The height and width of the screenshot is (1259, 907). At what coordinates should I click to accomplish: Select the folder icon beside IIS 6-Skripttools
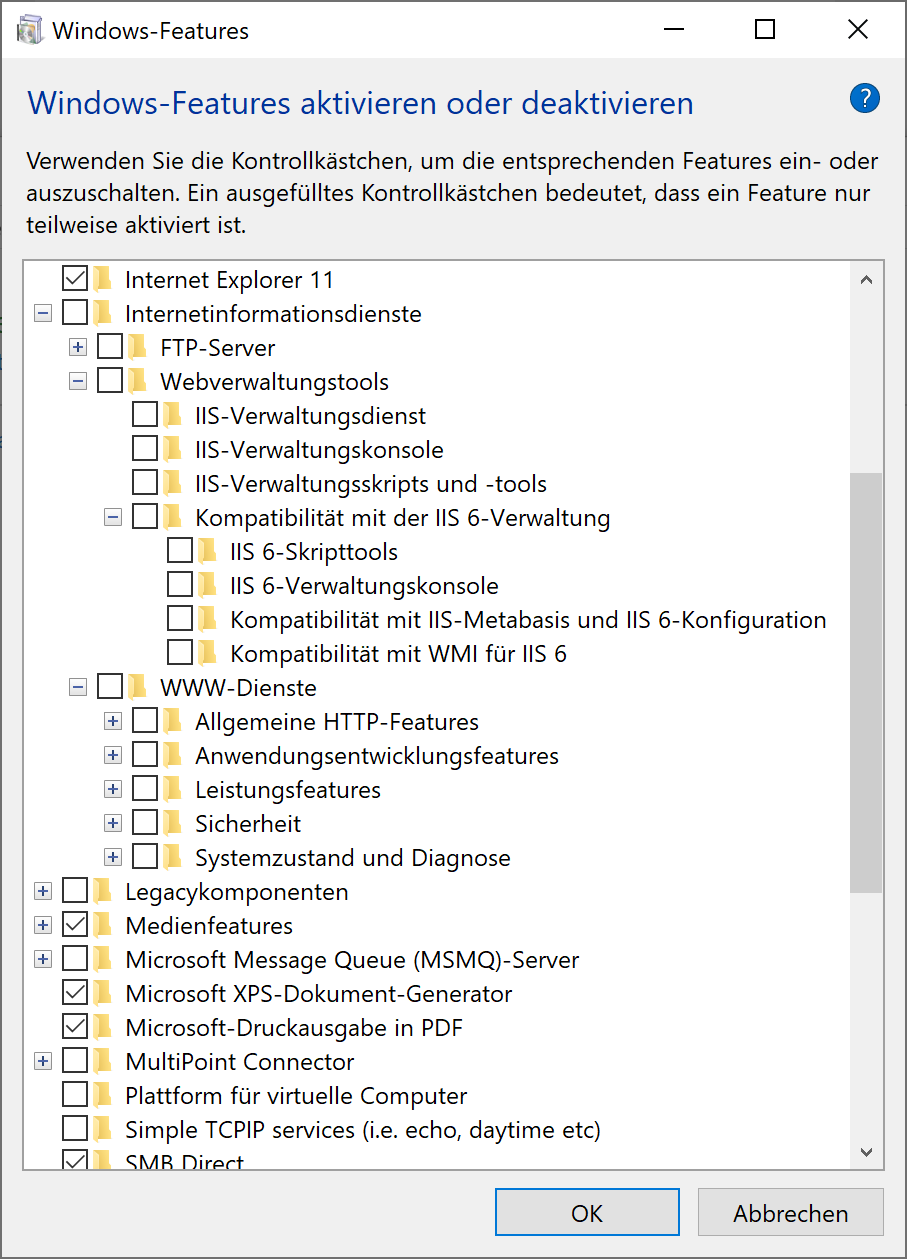tap(208, 552)
